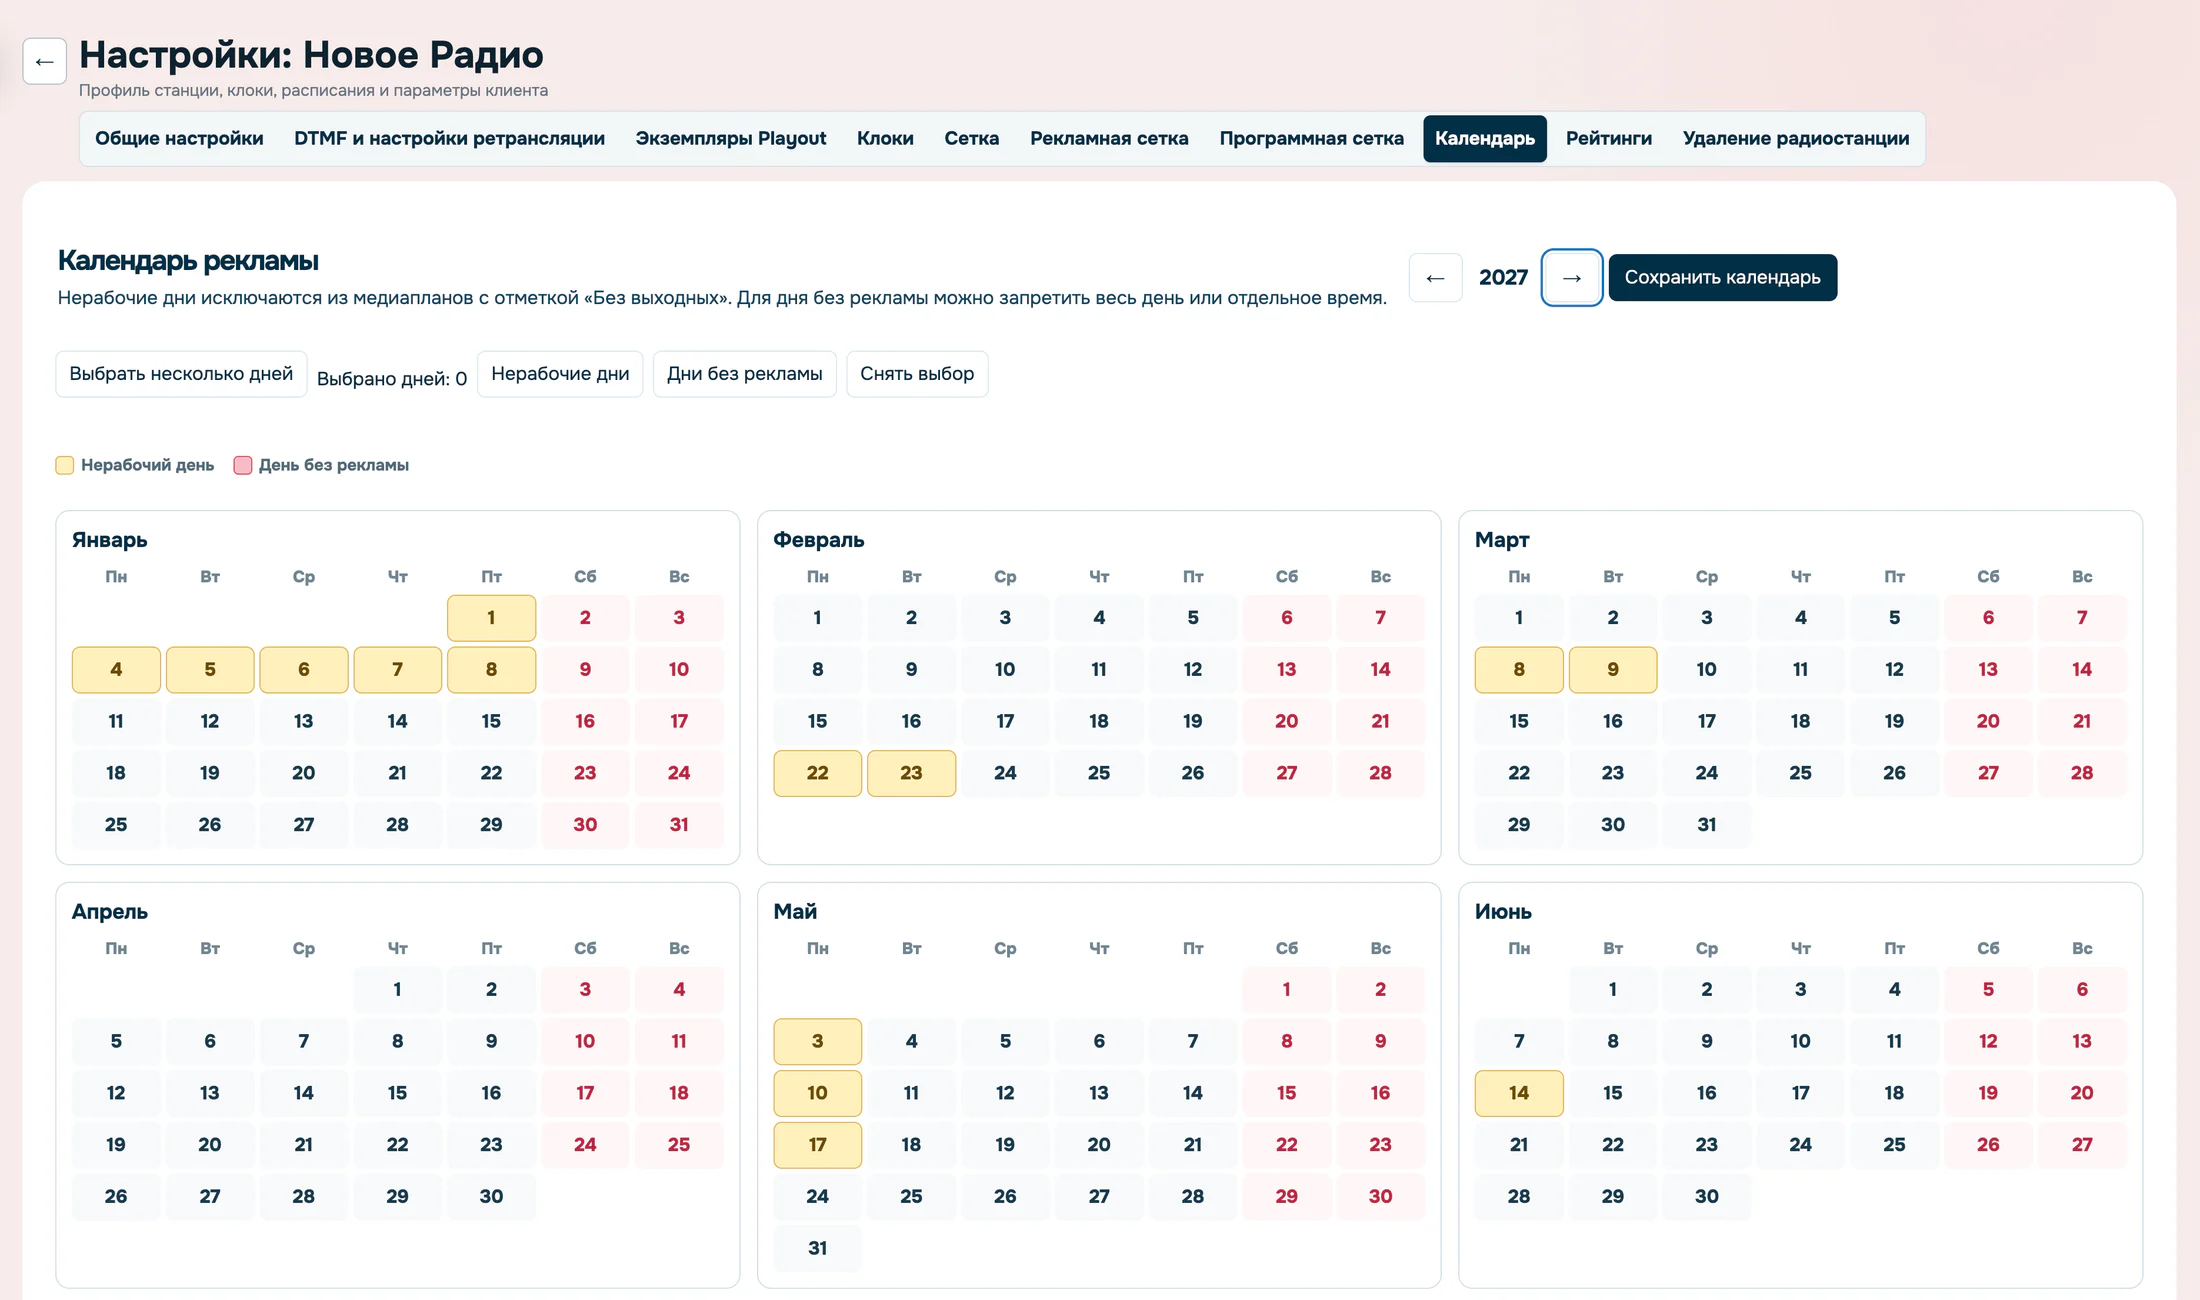2200x1300 pixels.
Task: Select May 10 highlighted day
Action: coord(817,1093)
